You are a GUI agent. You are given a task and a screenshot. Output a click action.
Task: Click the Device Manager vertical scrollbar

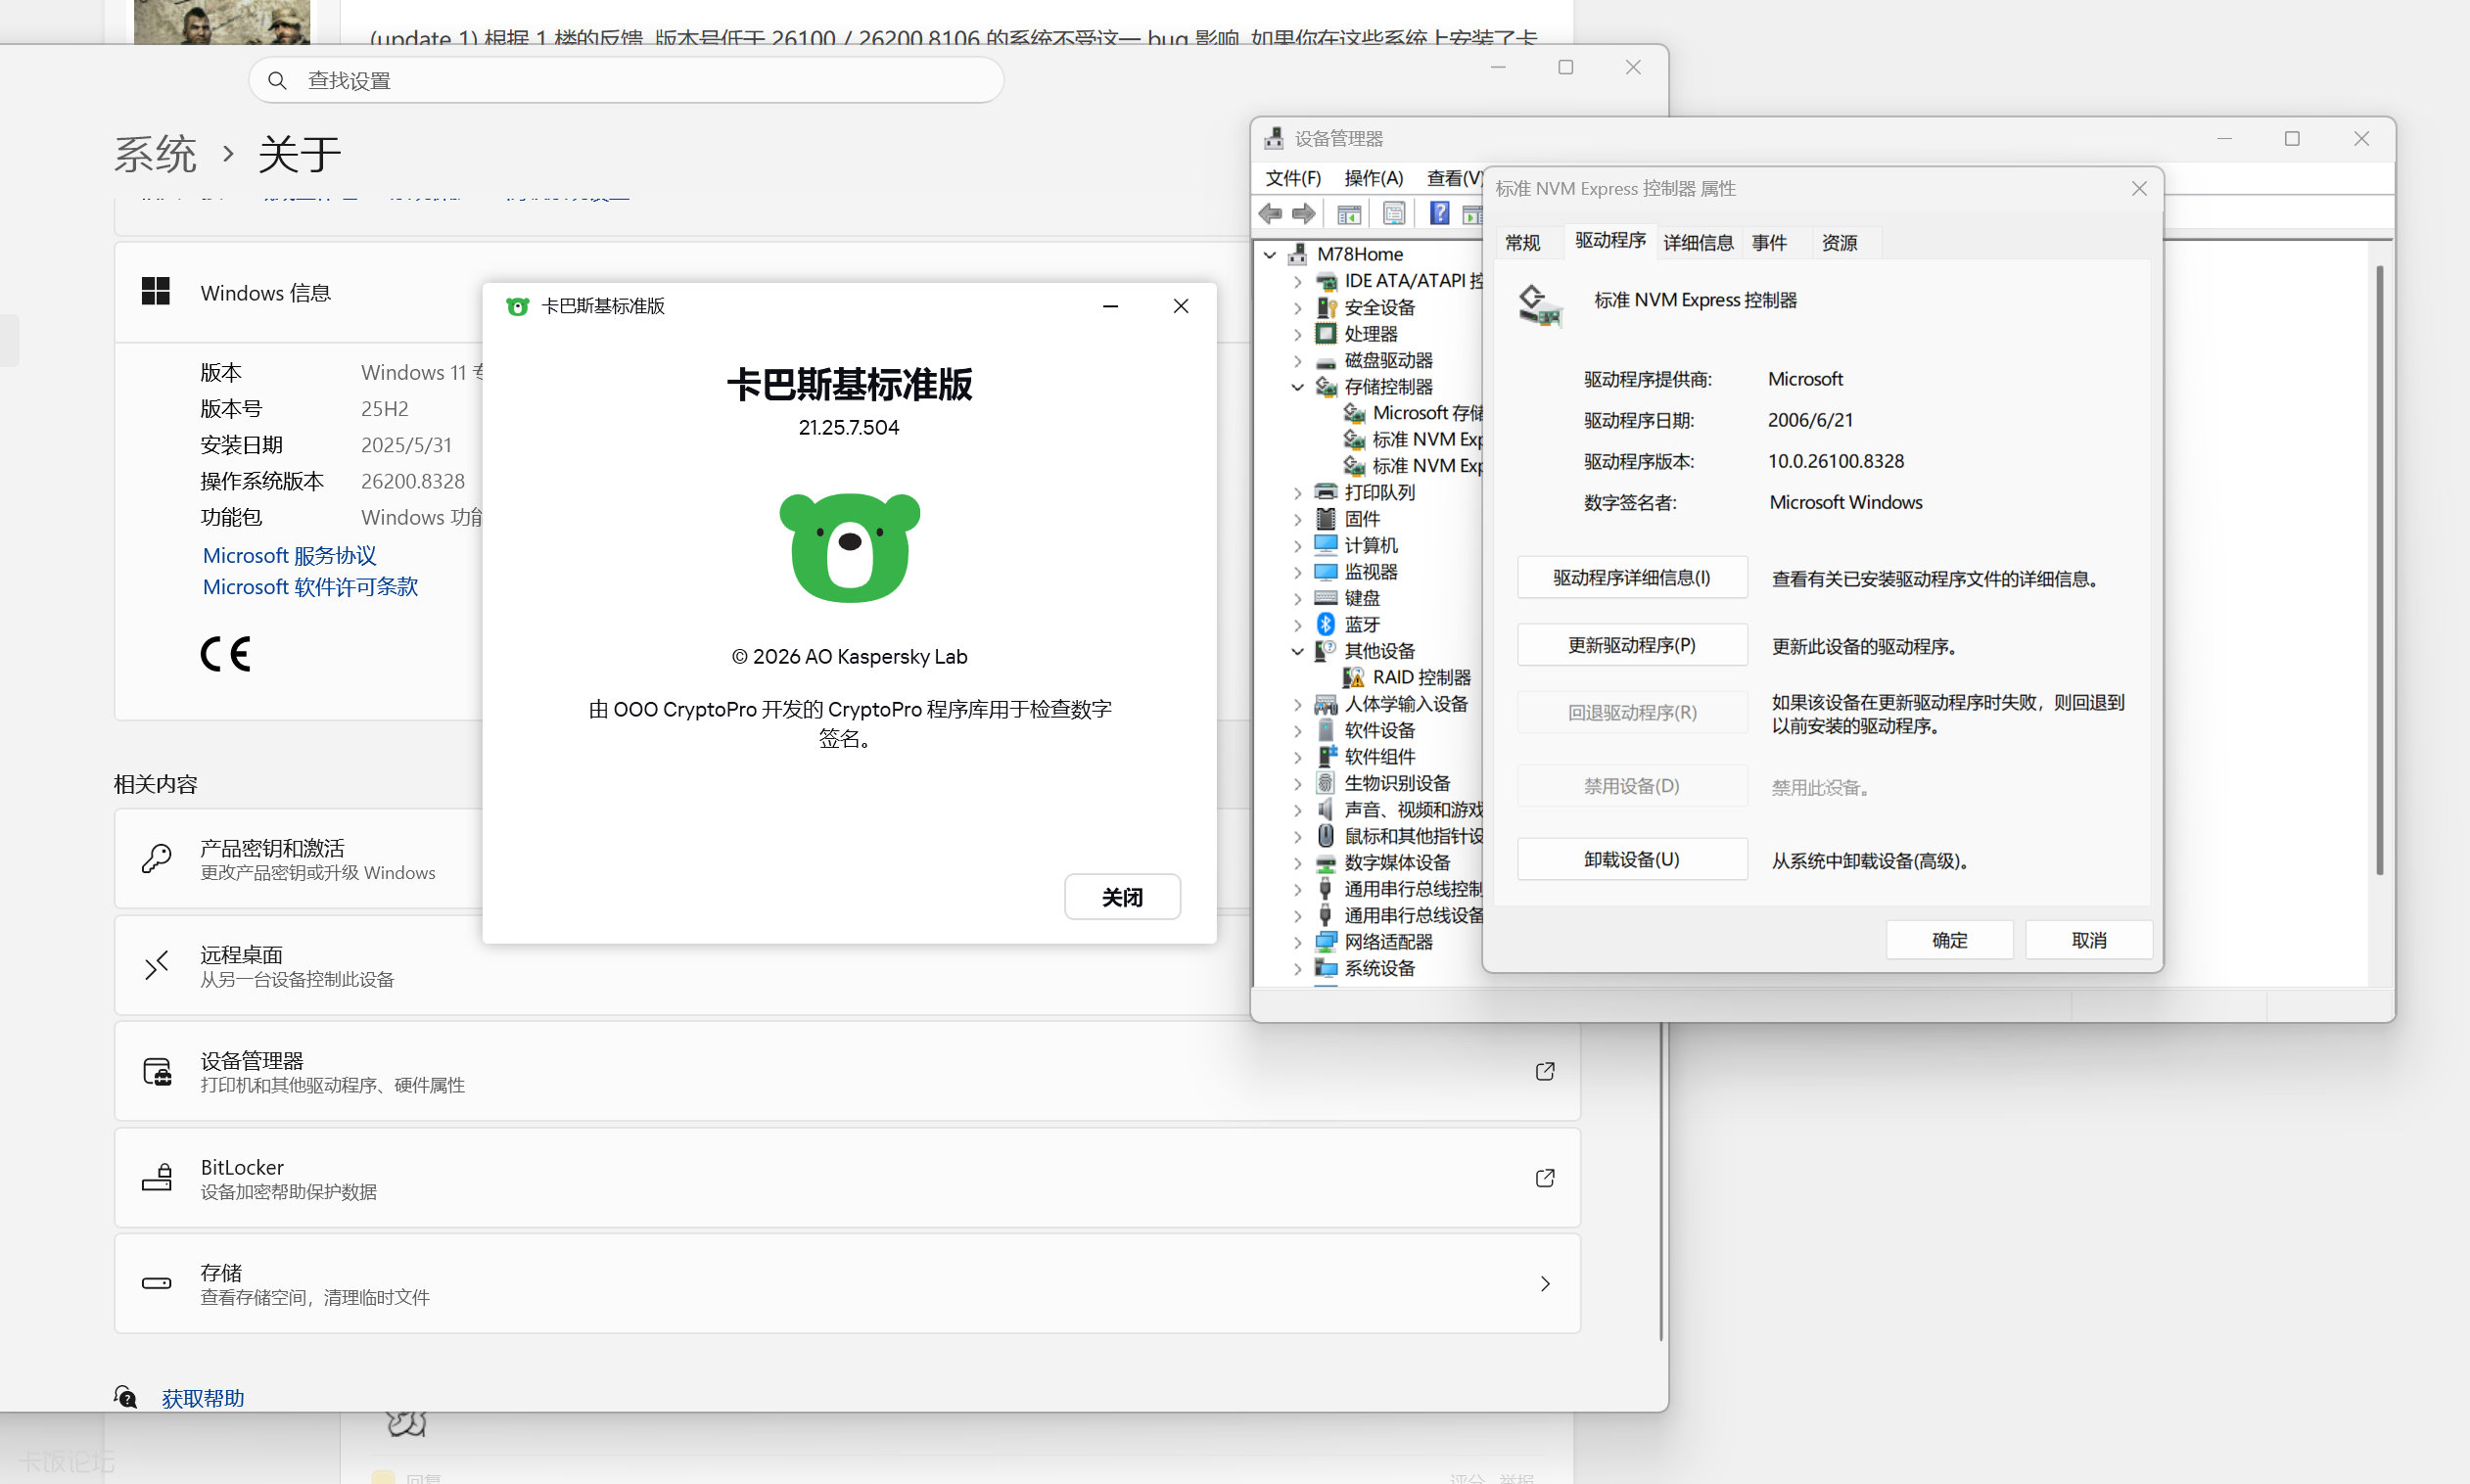point(2380,570)
